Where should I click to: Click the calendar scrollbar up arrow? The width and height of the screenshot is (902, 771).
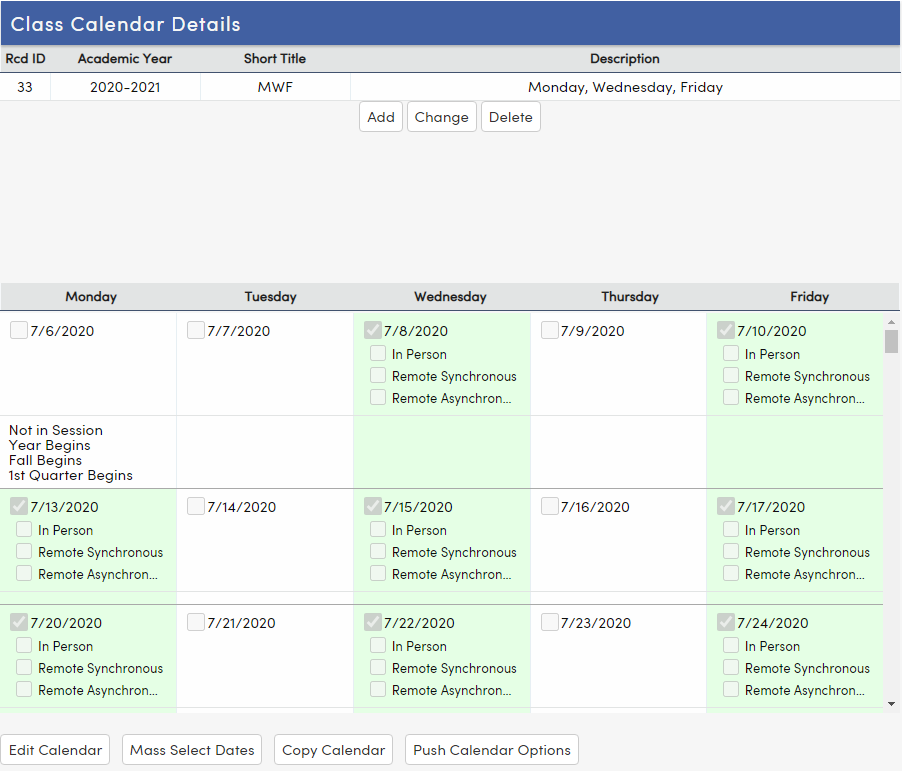click(891, 322)
